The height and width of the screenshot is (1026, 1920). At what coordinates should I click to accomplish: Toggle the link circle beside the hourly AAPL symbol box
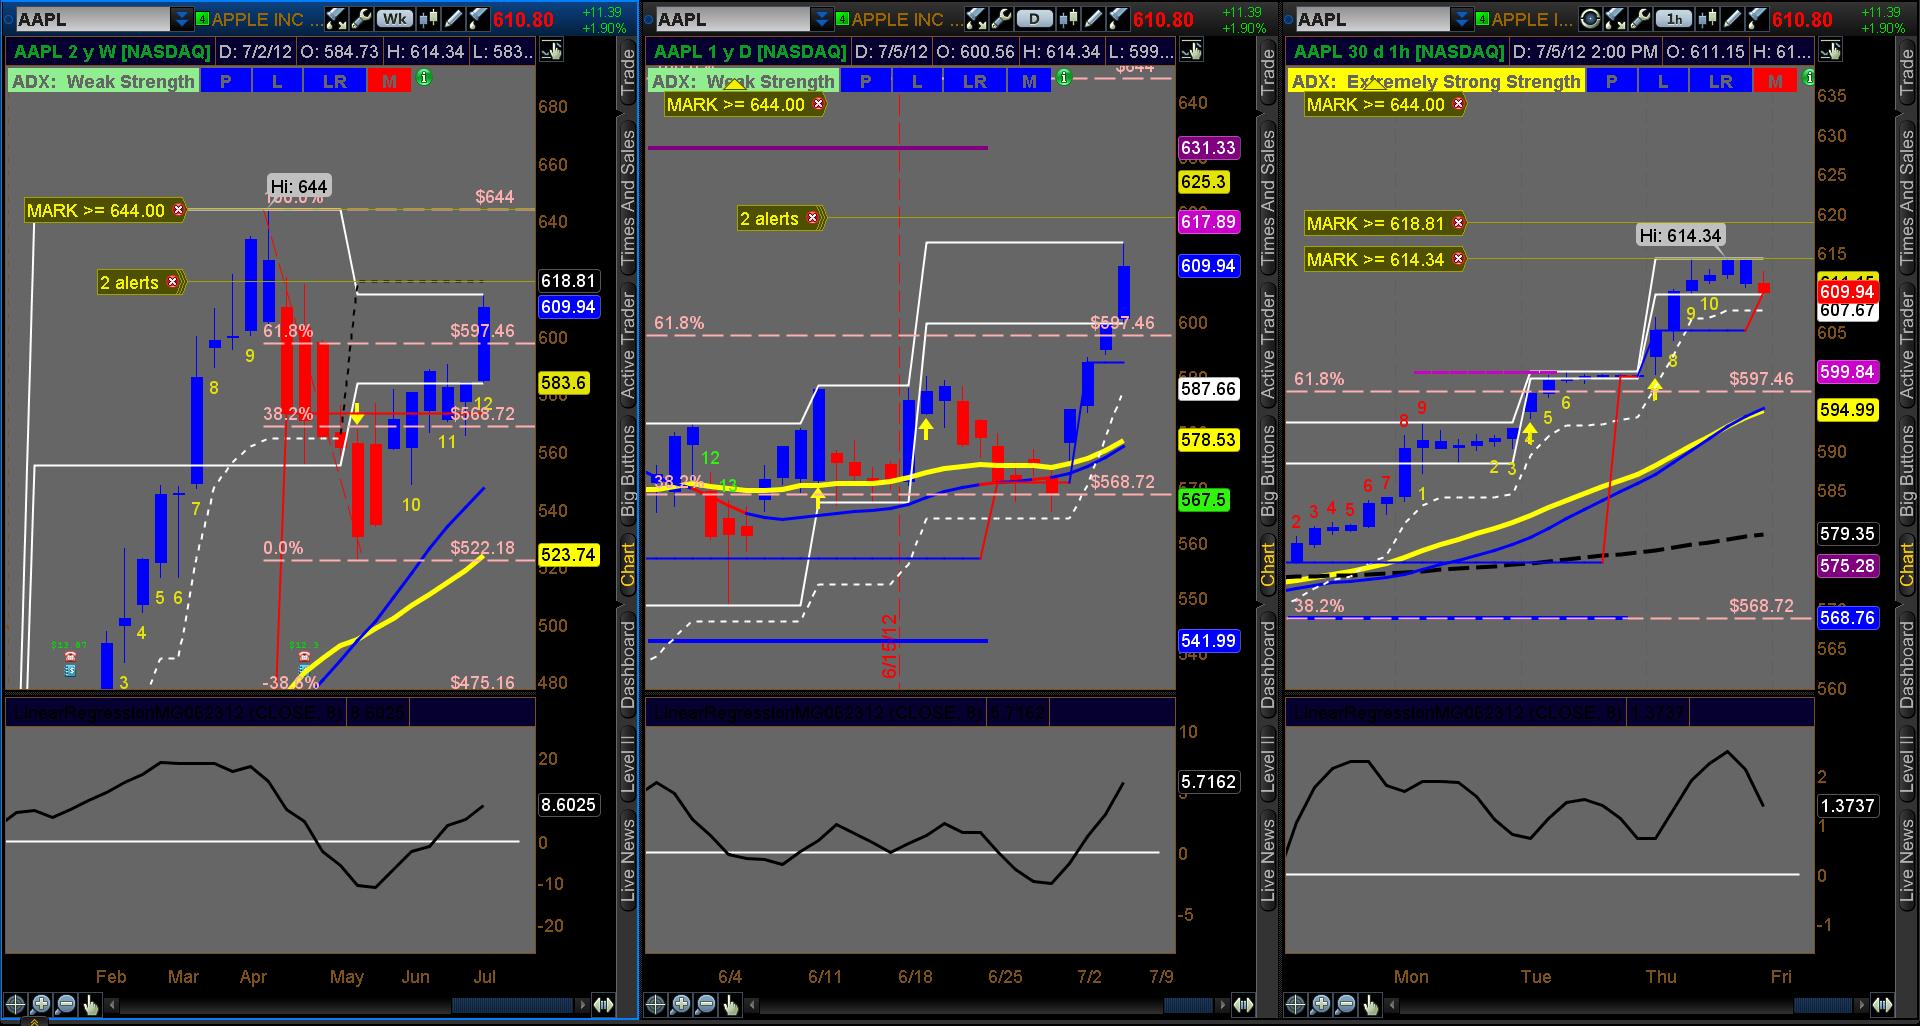(1289, 19)
